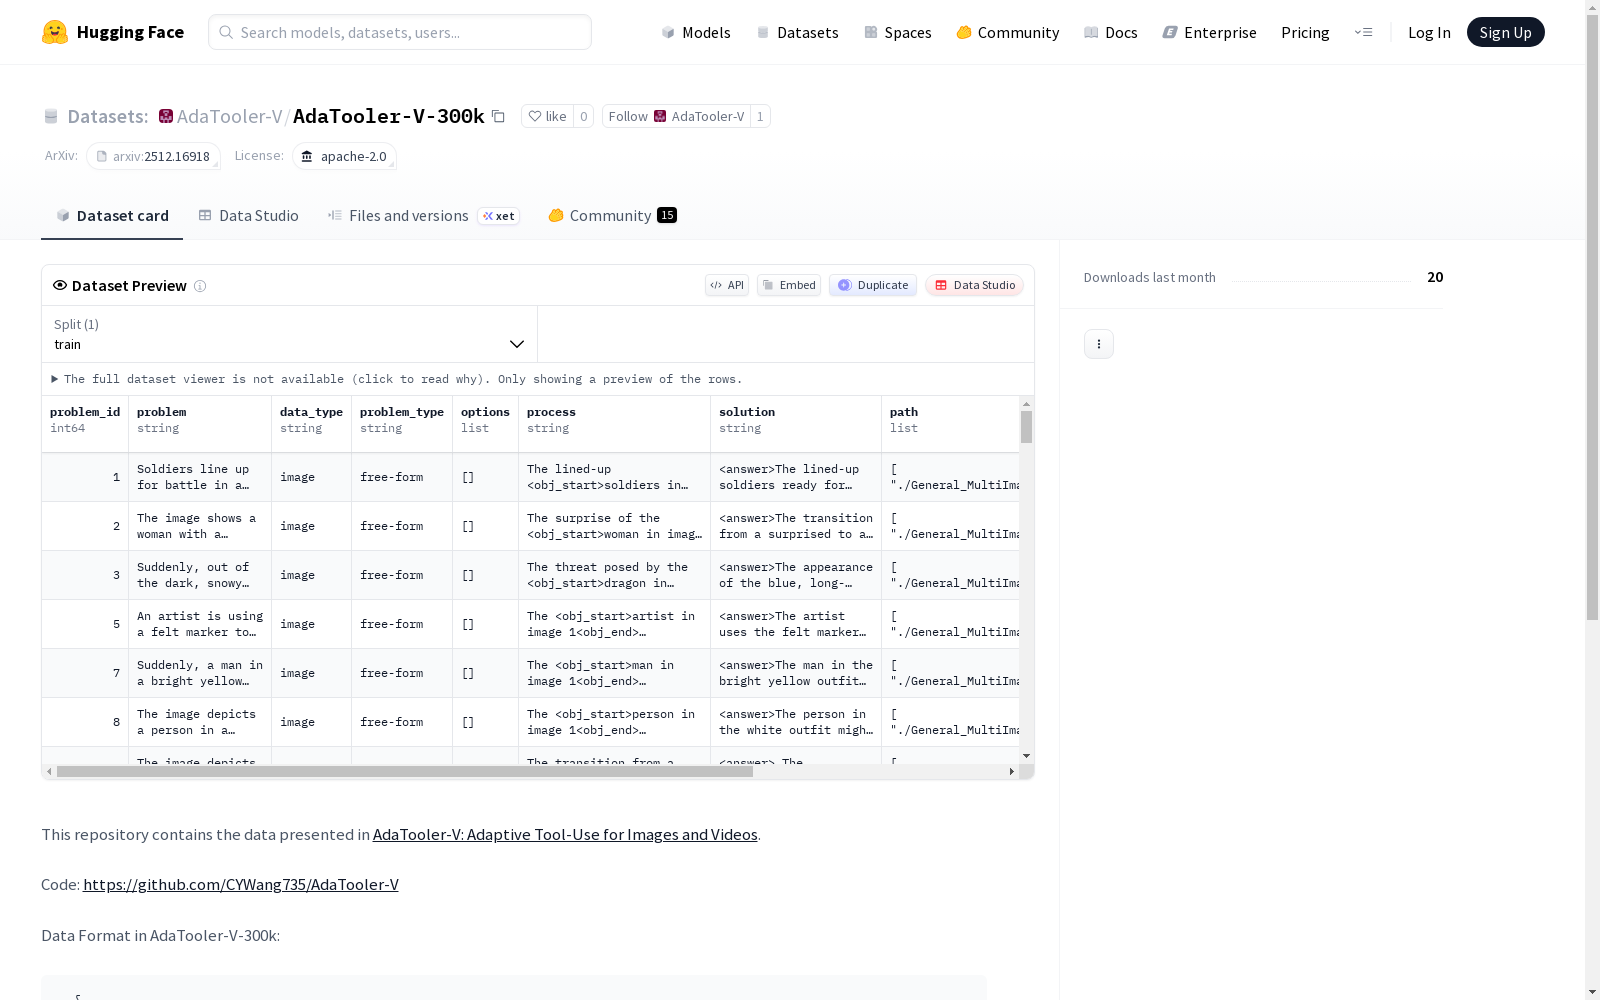Click the Log In link
Image resolution: width=1600 pixels, height=1000 pixels.
click(1429, 32)
